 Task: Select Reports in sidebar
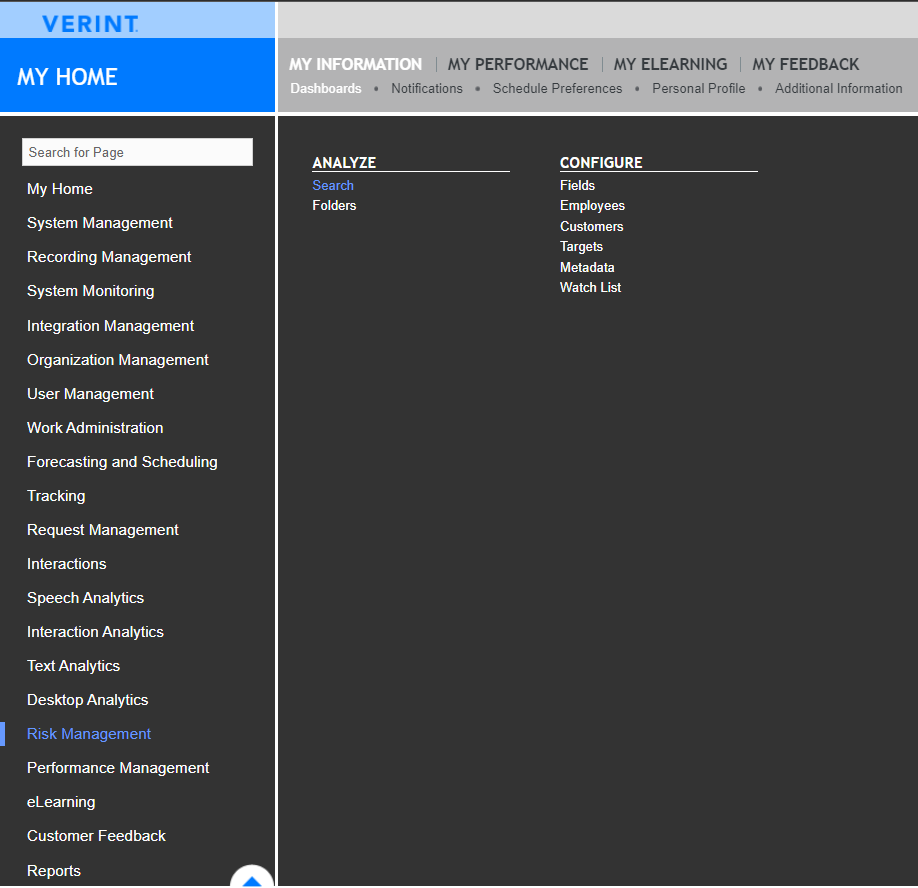point(54,870)
